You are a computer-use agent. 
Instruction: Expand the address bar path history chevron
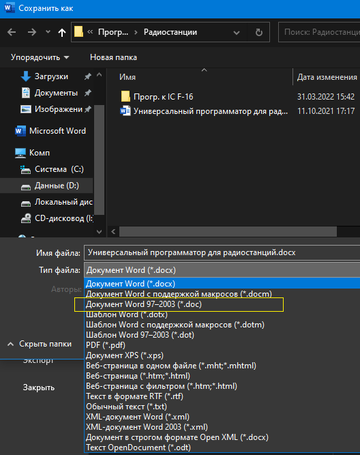tap(236, 33)
